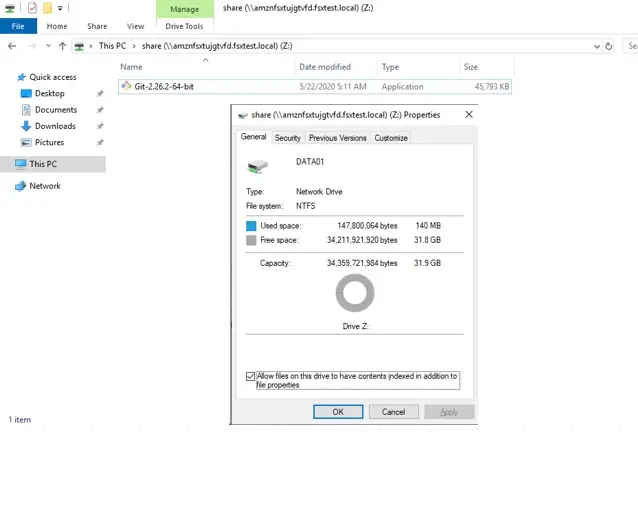638x510 pixels.
Task: Click the pin icon next to Documents
Action: click(100, 110)
